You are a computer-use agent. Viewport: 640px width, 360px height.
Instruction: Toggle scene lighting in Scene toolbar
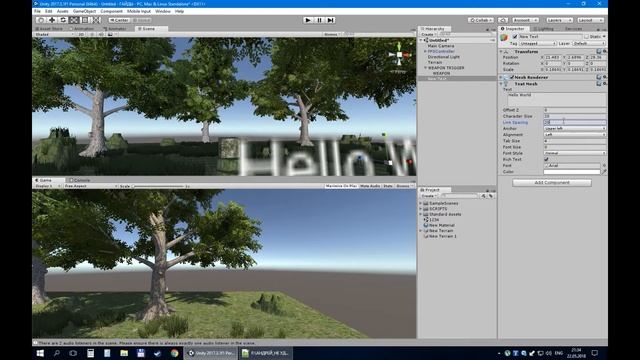point(92,35)
